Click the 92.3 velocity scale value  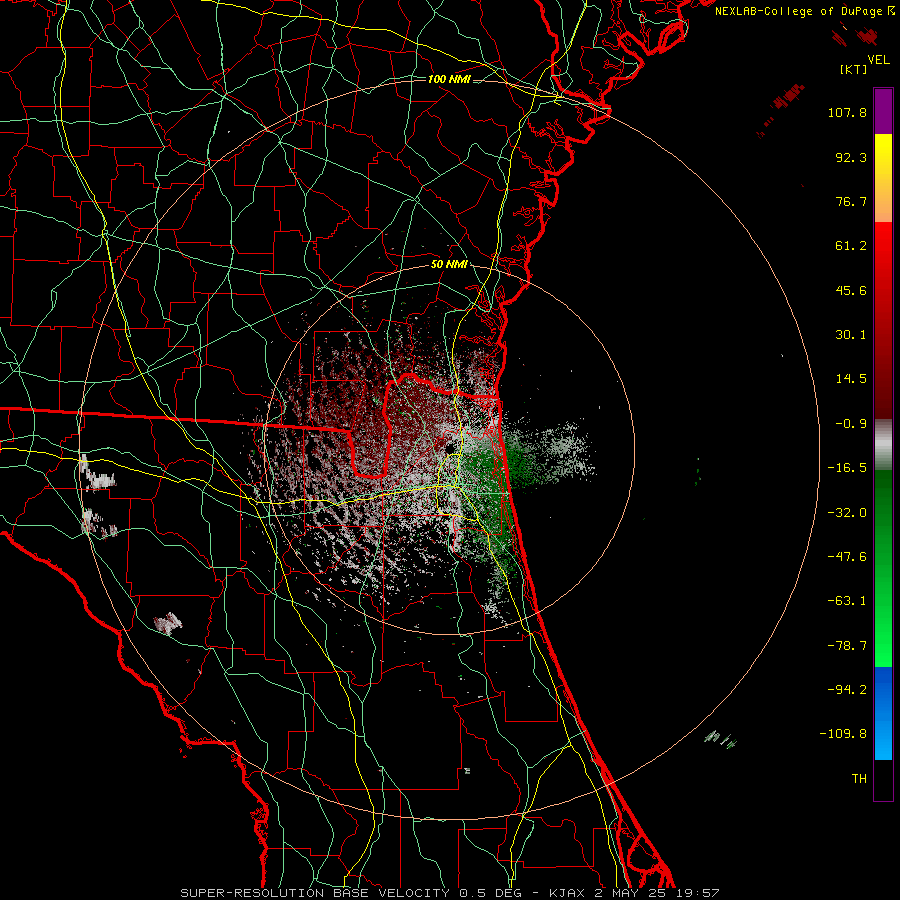coord(851,157)
